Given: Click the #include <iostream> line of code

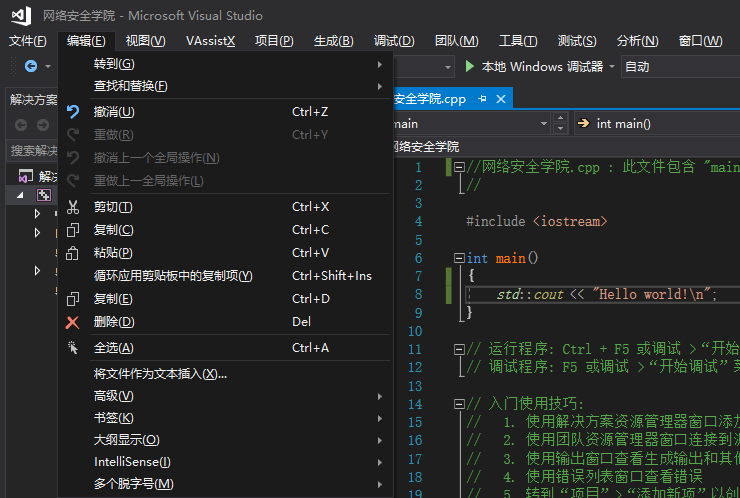Looking at the screenshot, I should 537,221.
